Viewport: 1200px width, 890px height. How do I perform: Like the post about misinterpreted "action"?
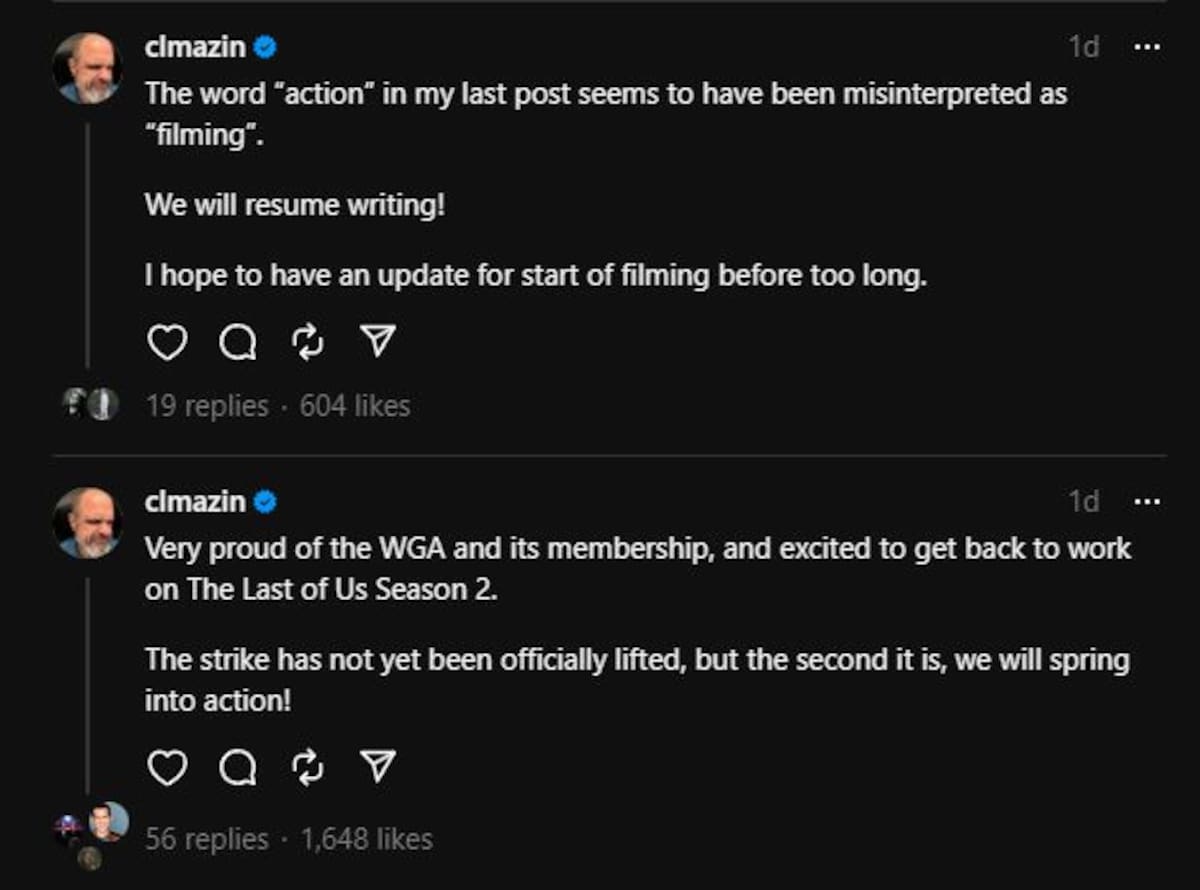click(167, 343)
